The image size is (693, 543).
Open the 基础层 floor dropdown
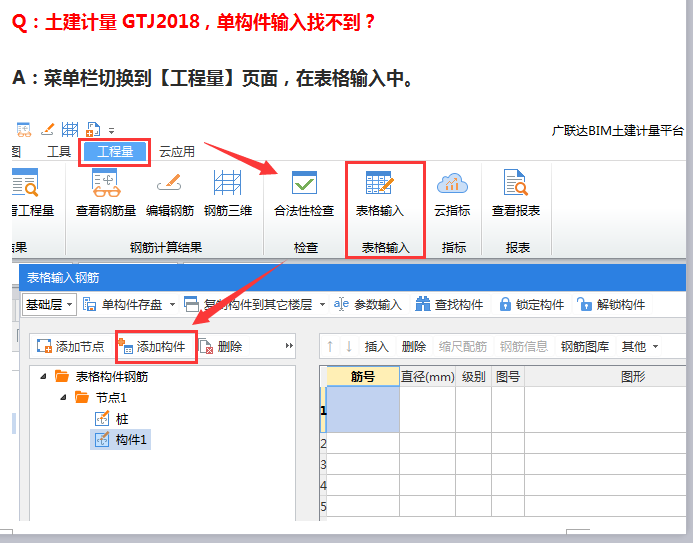tap(49, 304)
